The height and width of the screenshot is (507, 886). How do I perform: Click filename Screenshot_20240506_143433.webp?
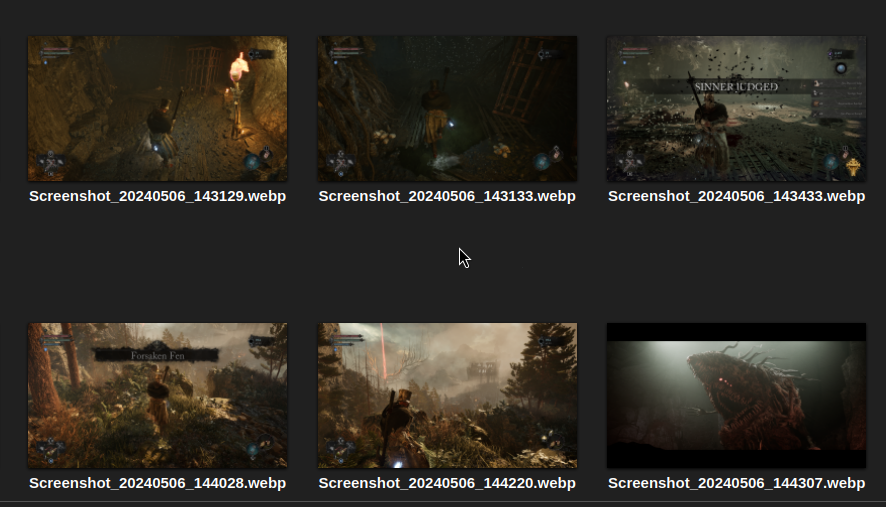(736, 196)
